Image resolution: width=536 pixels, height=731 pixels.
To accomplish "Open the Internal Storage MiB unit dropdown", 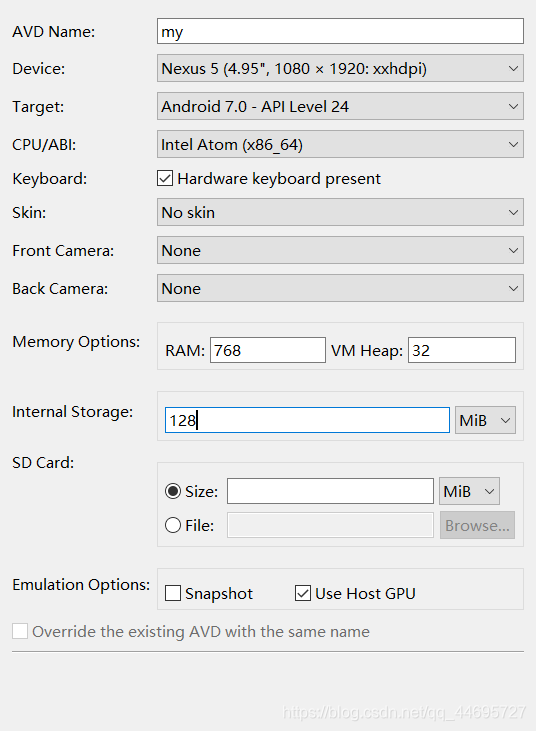I will [x=485, y=420].
